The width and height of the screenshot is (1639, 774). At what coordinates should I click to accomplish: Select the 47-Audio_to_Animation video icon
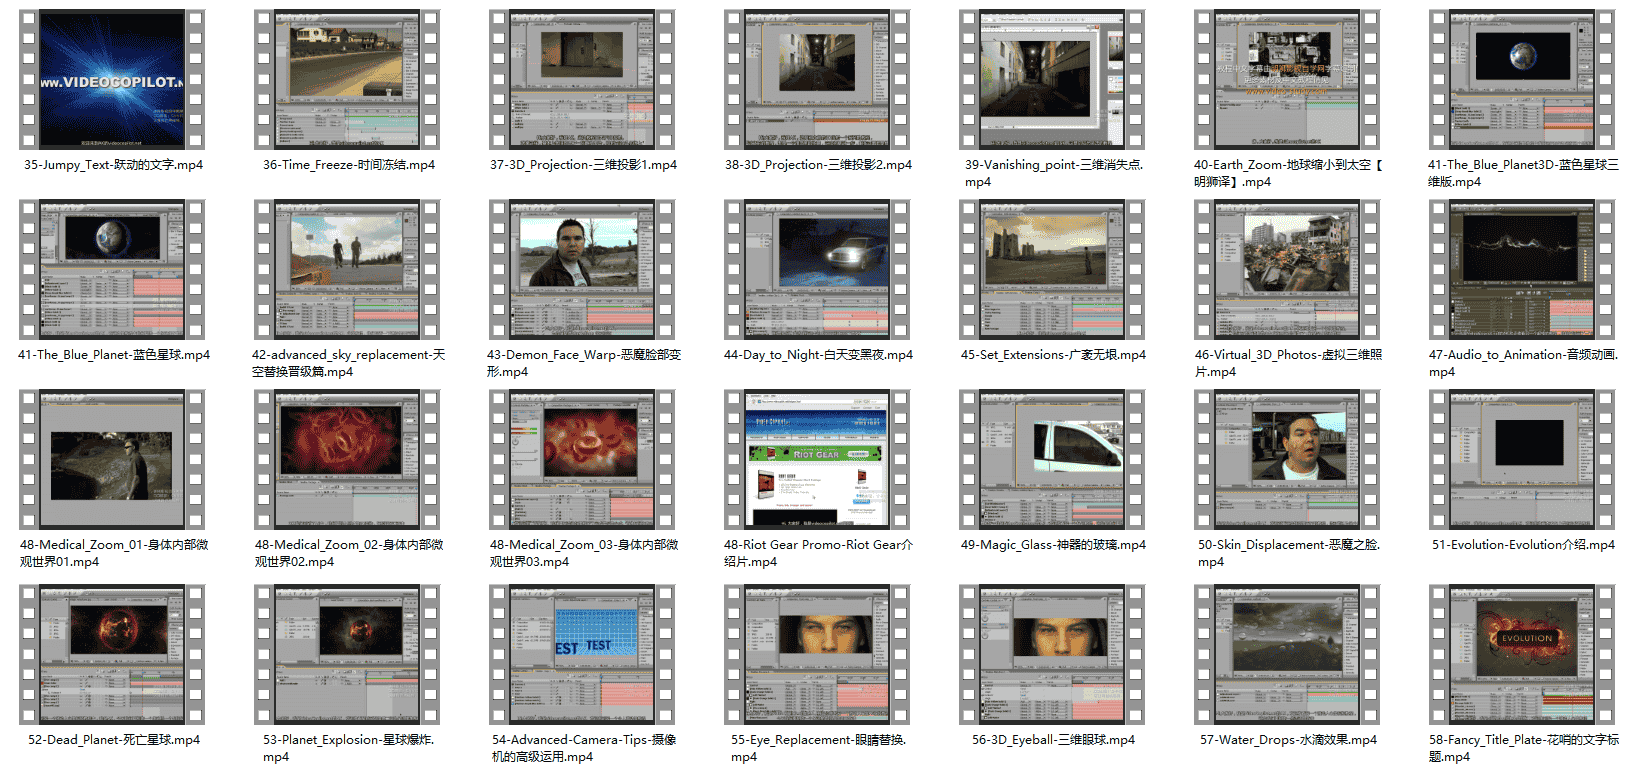(1522, 270)
